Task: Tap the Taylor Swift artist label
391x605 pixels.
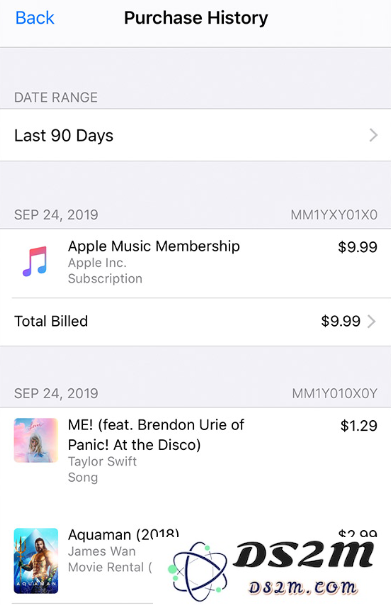Action: point(102,461)
